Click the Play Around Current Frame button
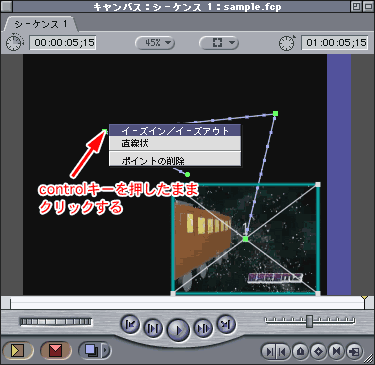This screenshot has height=365, width=375. pyautogui.click(x=203, y=328)
